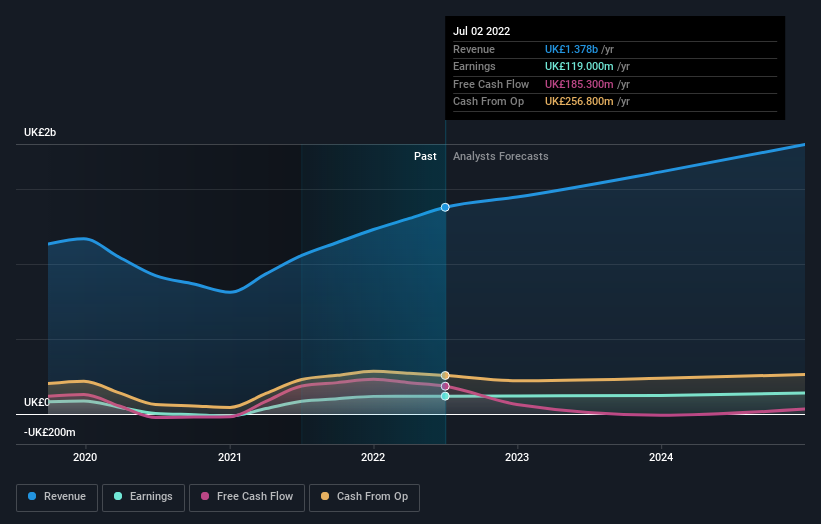Screen dimensions: 821x524
Task: Click the orange Cash From Op data point
Action: tap(445, 375)
